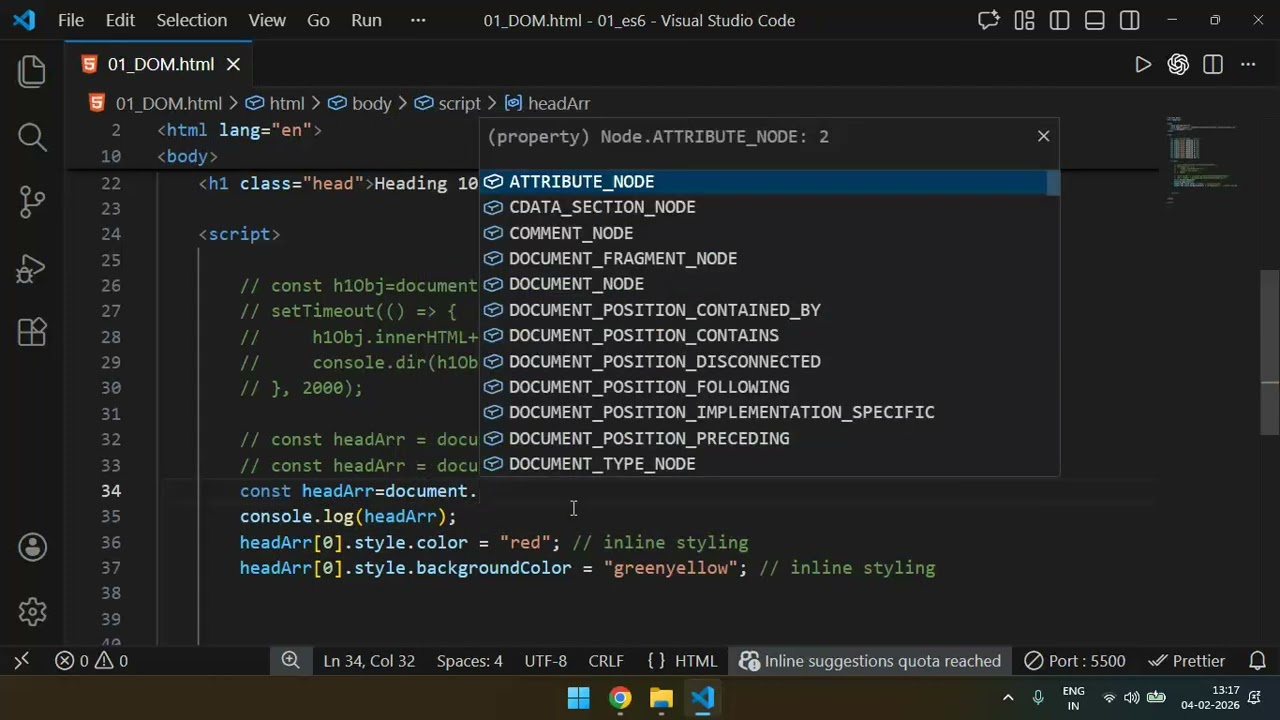Open the remote window indicator
This screenshot has height=720, width=1280.
(x=22, y=661)
